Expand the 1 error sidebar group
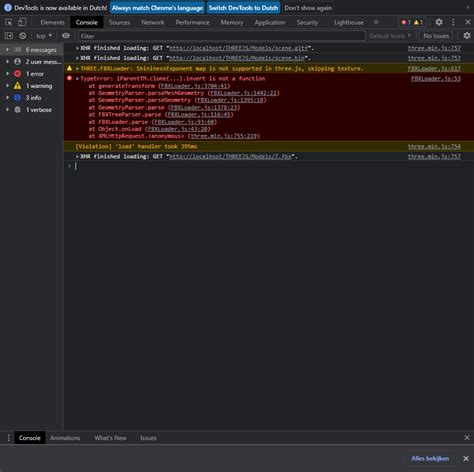 [8, 74]
